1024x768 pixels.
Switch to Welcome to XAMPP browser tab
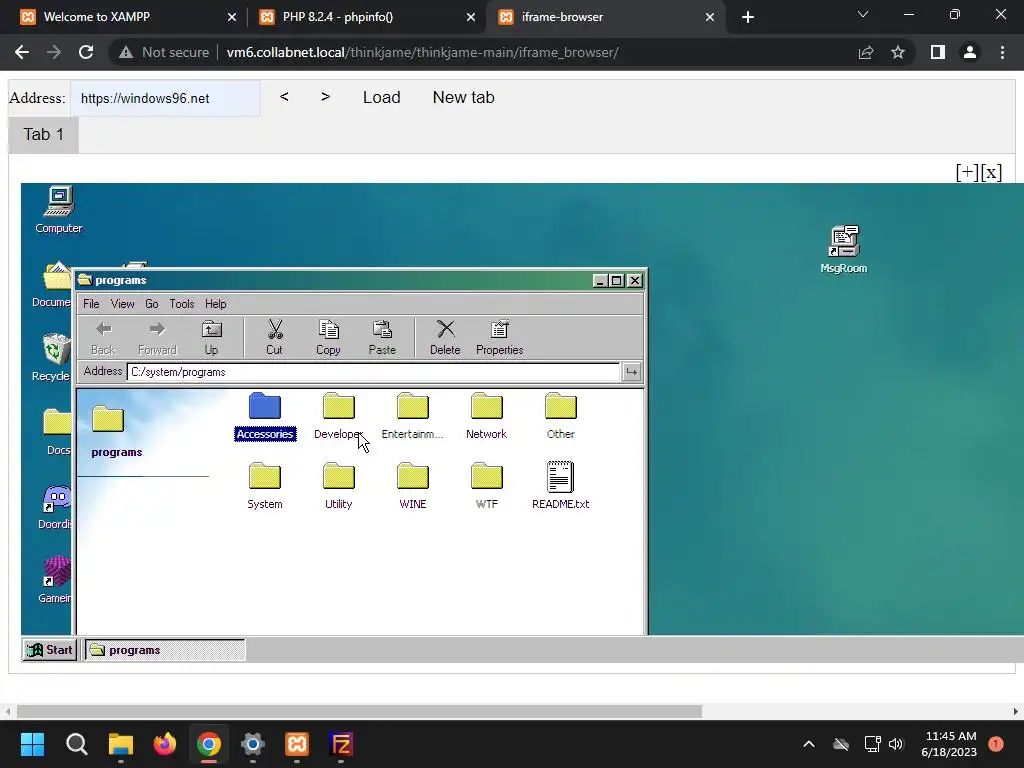128,17
